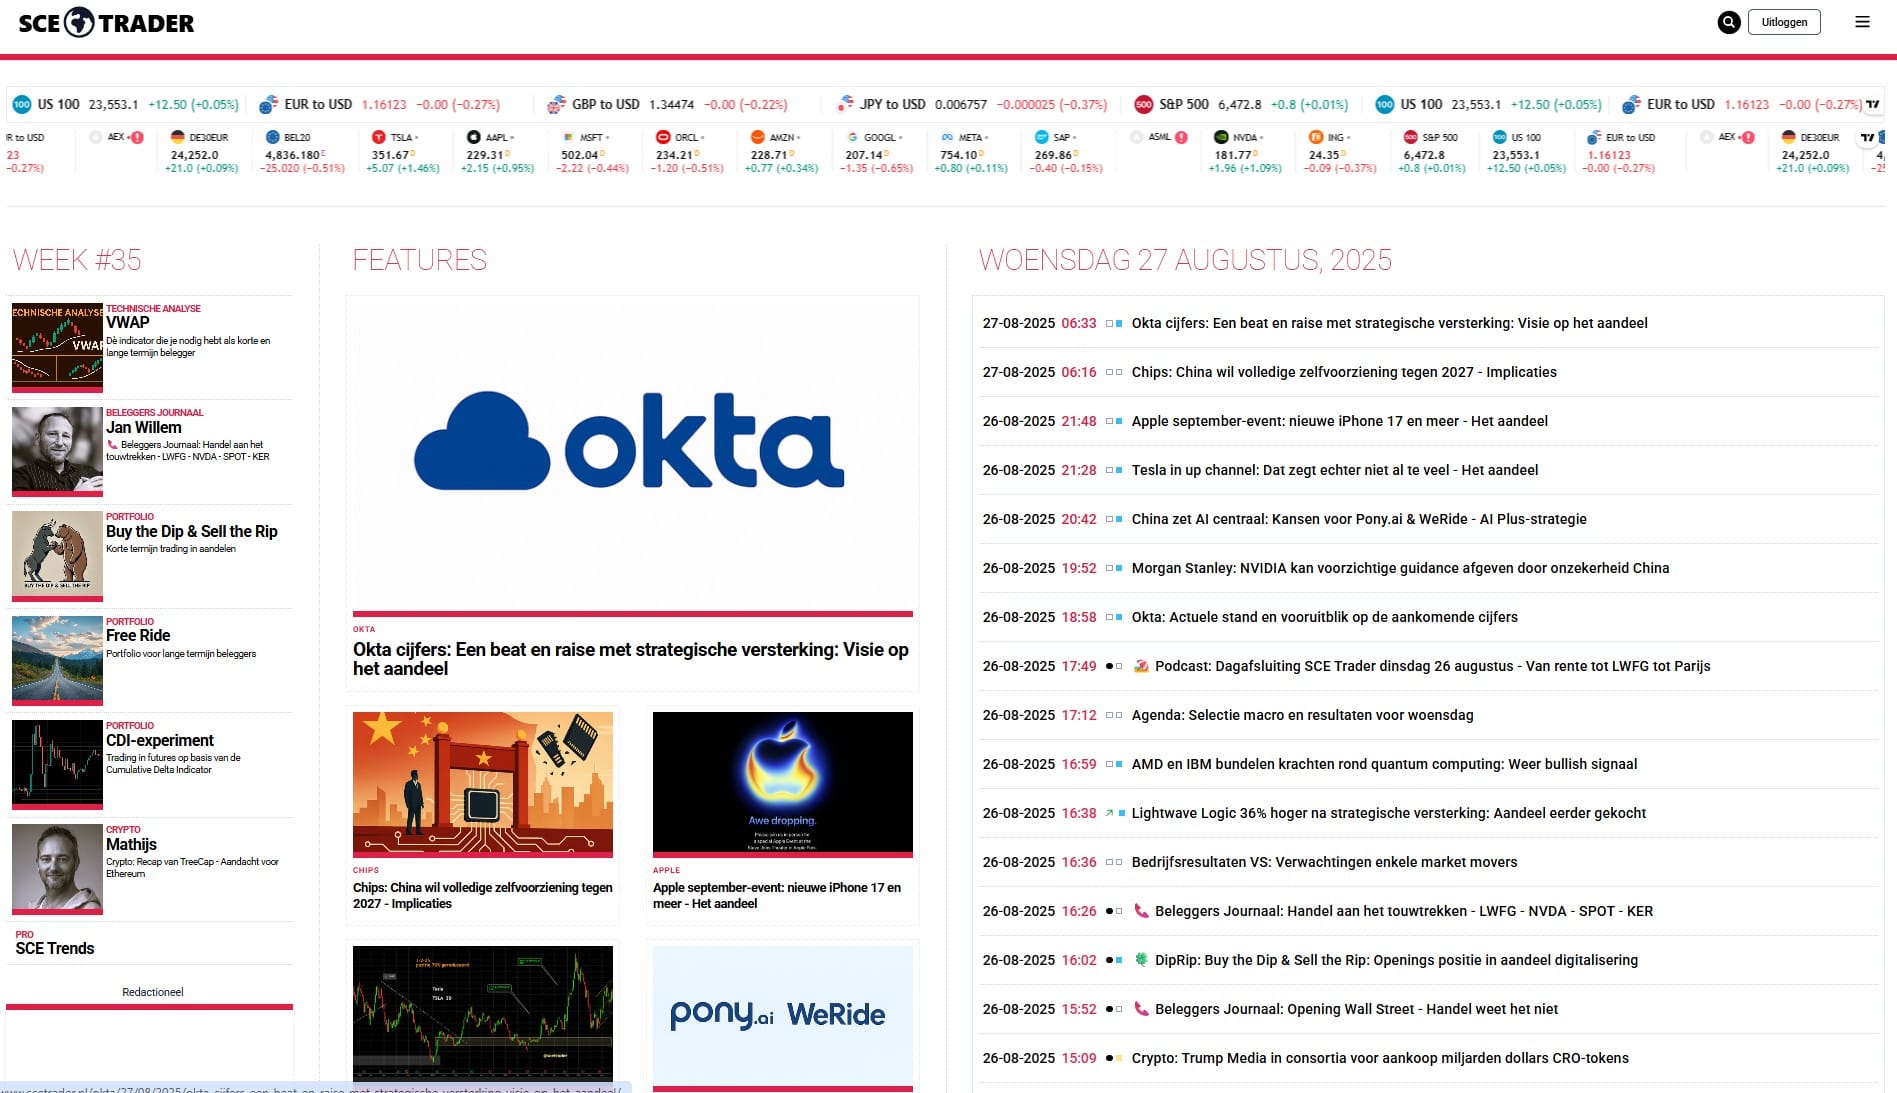Open Mathijs crypto column title

[x=131, y=844]
